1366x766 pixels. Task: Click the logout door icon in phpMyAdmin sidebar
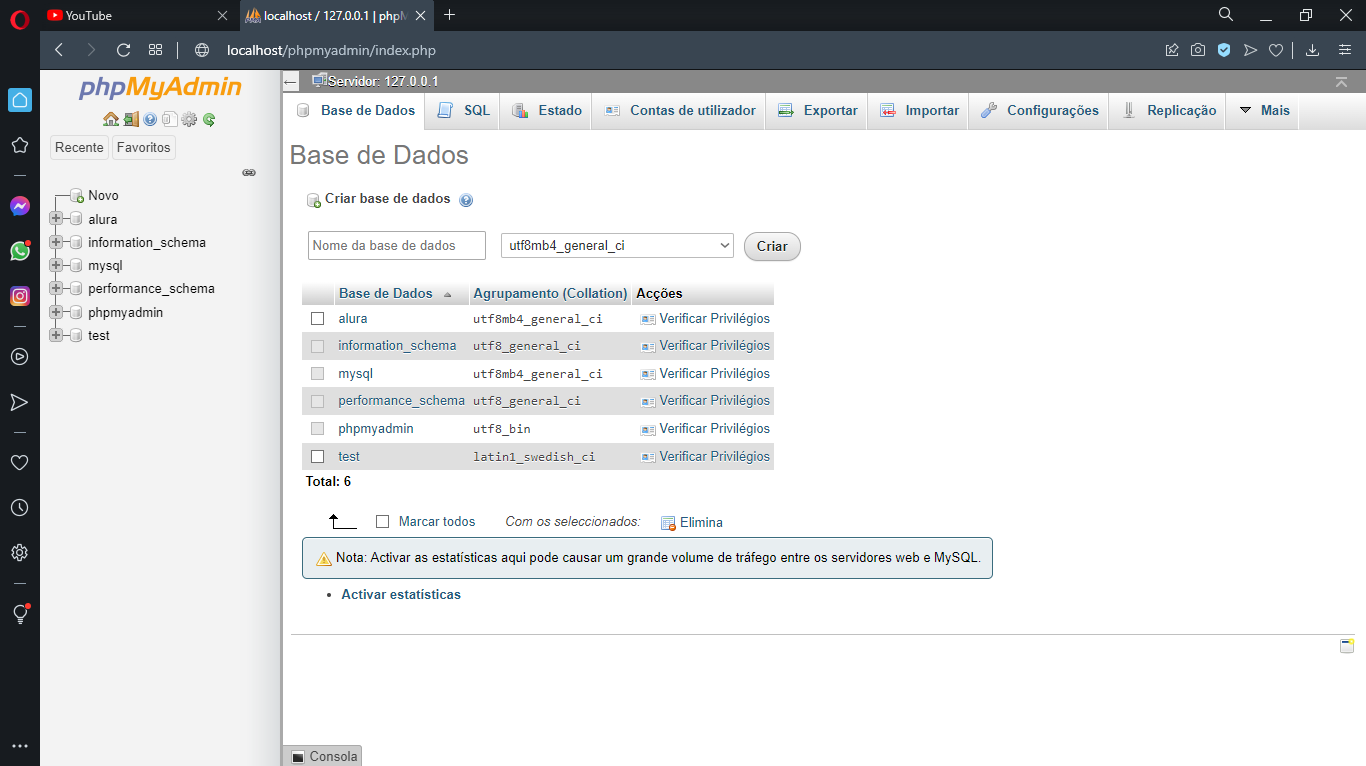pos(131,119)
